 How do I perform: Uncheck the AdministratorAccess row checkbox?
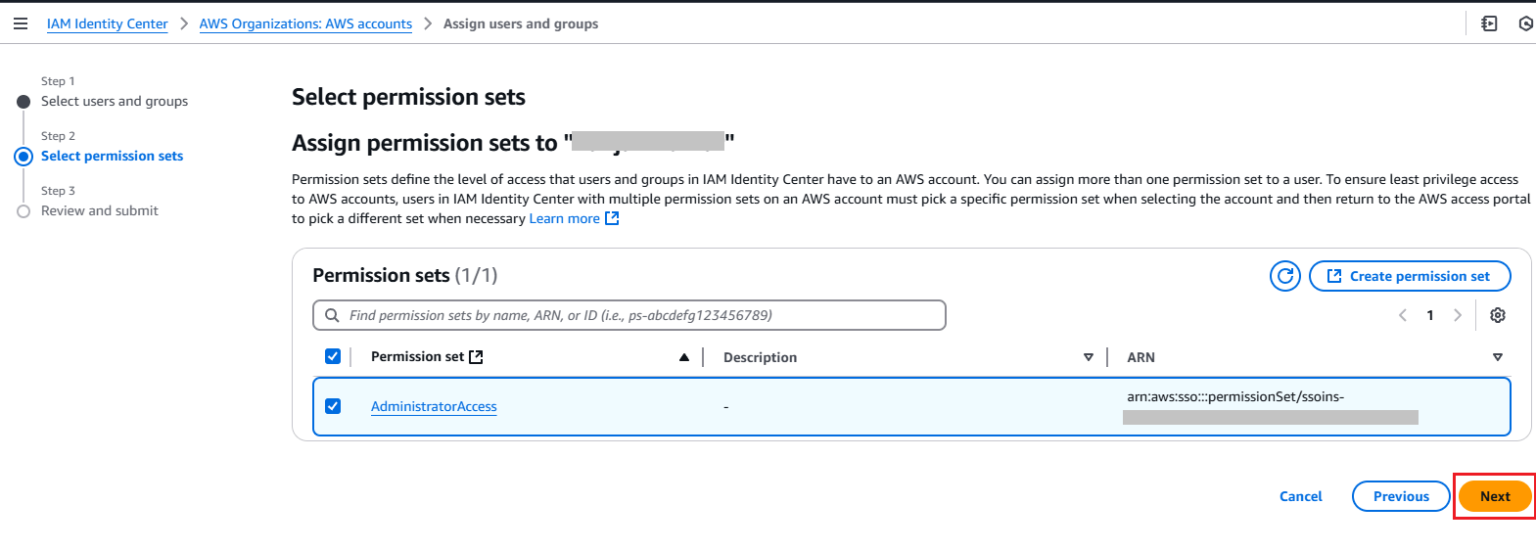point(333,406)
